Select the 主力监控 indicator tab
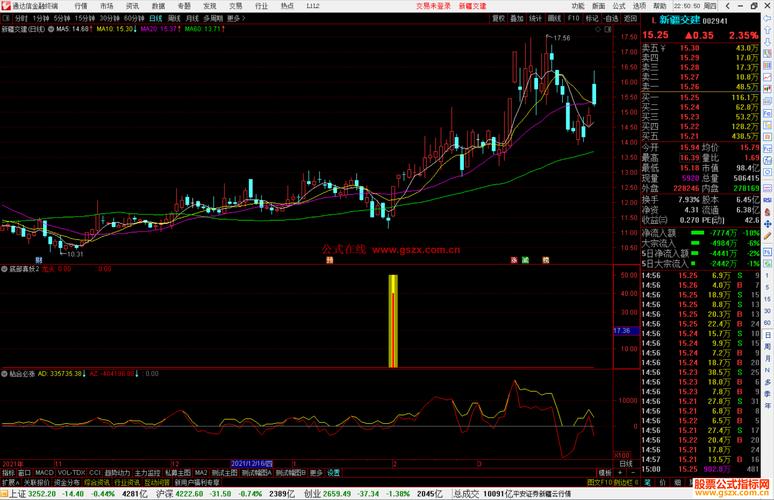The height and width of the screenshot is (500, 774). click(x=148, y=473)
